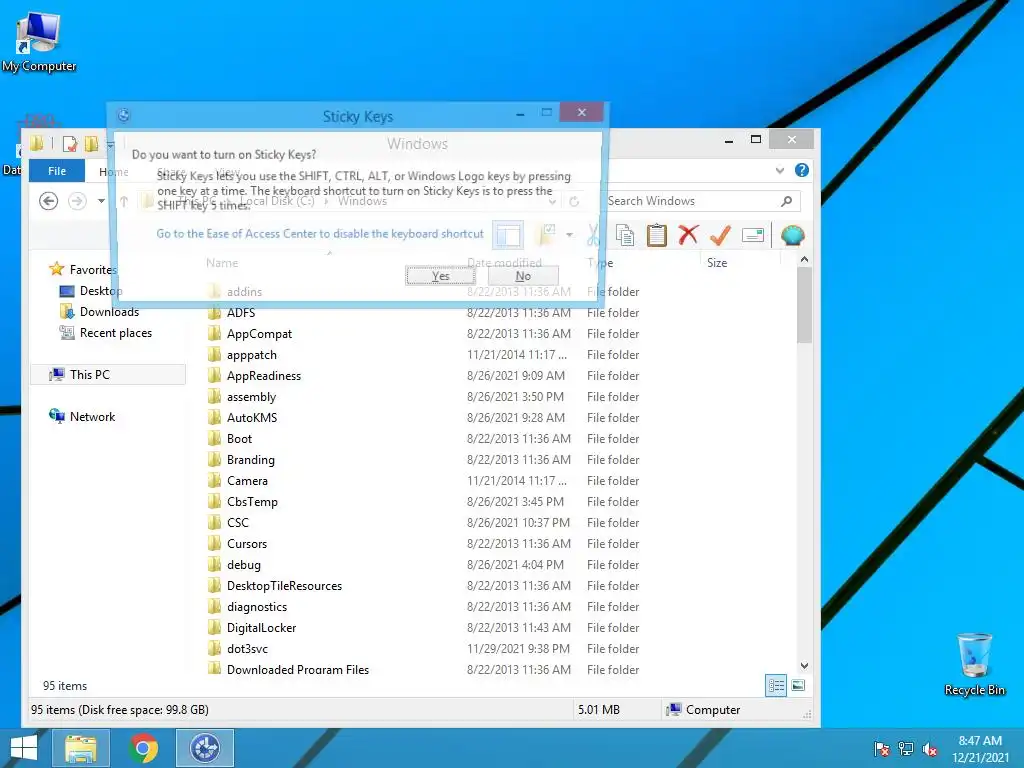
Task: Click Yes in Sticky Keys dialog
Action: 441,276
